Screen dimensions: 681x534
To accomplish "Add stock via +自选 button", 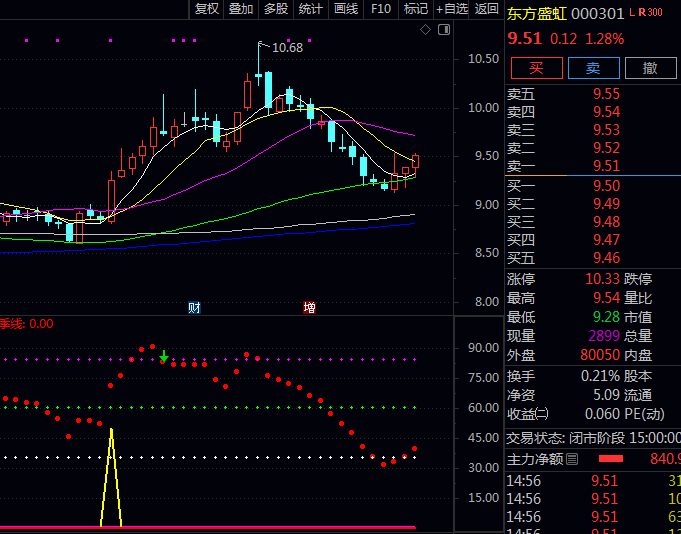I will click(451, 9).
